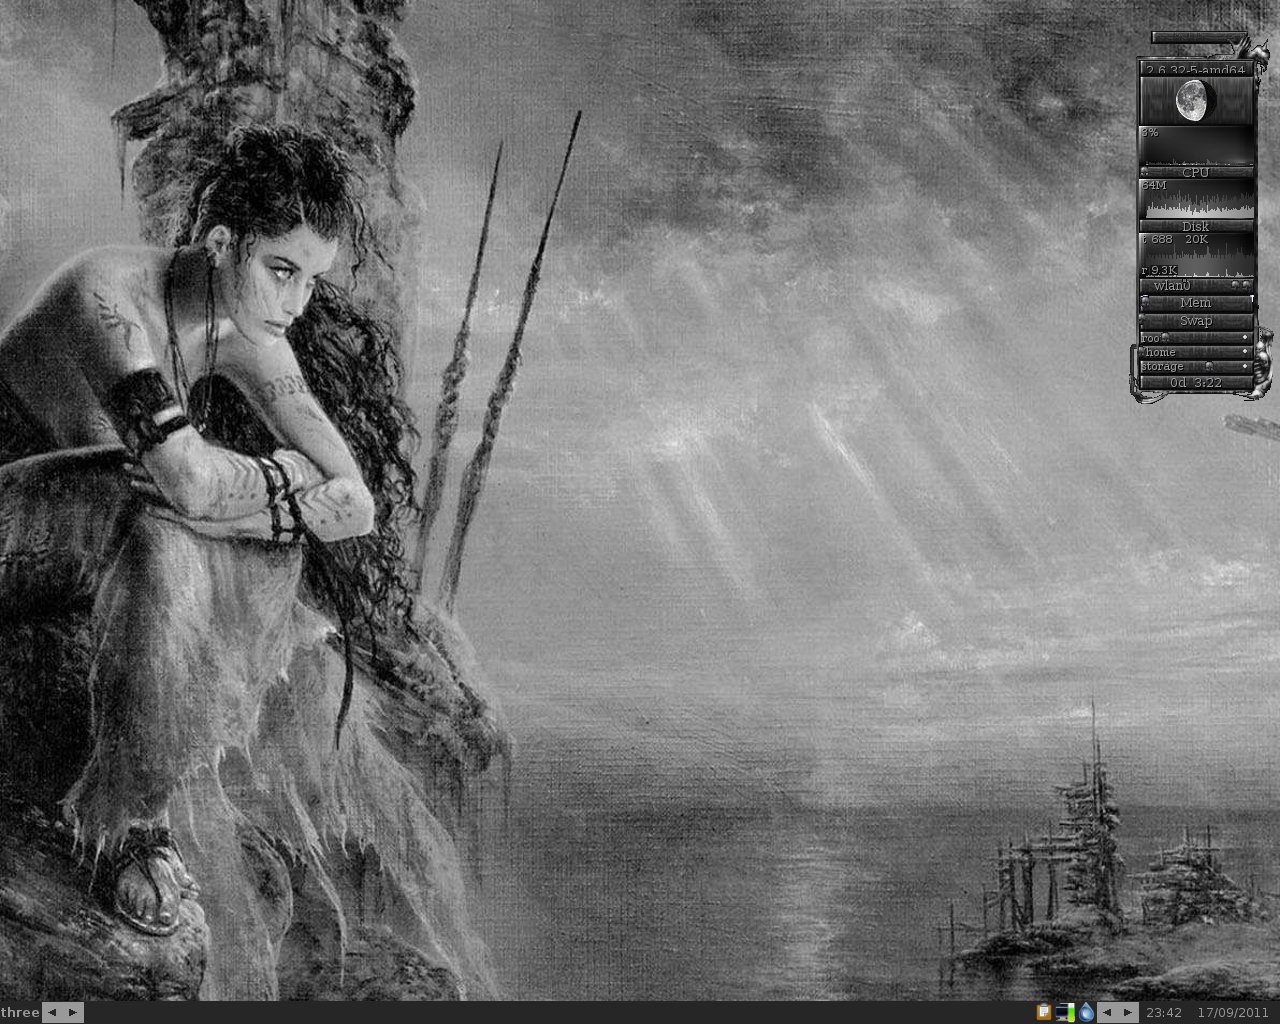Click the Mem meter panel
Image resolution: width=1280 pixels, height=1024 pixels.
(1196, 302)
